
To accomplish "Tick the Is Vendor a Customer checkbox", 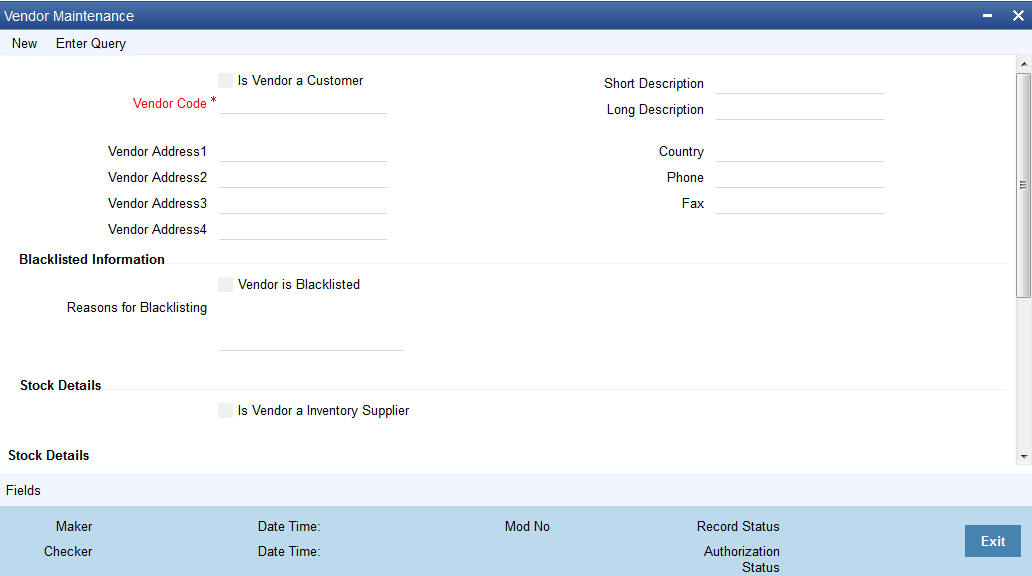I will pos(226,80).
